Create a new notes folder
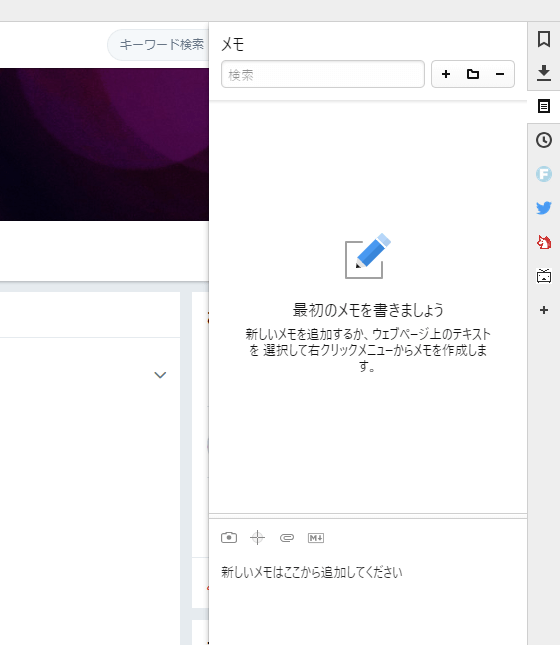560x645 pixels. point(473,74)
